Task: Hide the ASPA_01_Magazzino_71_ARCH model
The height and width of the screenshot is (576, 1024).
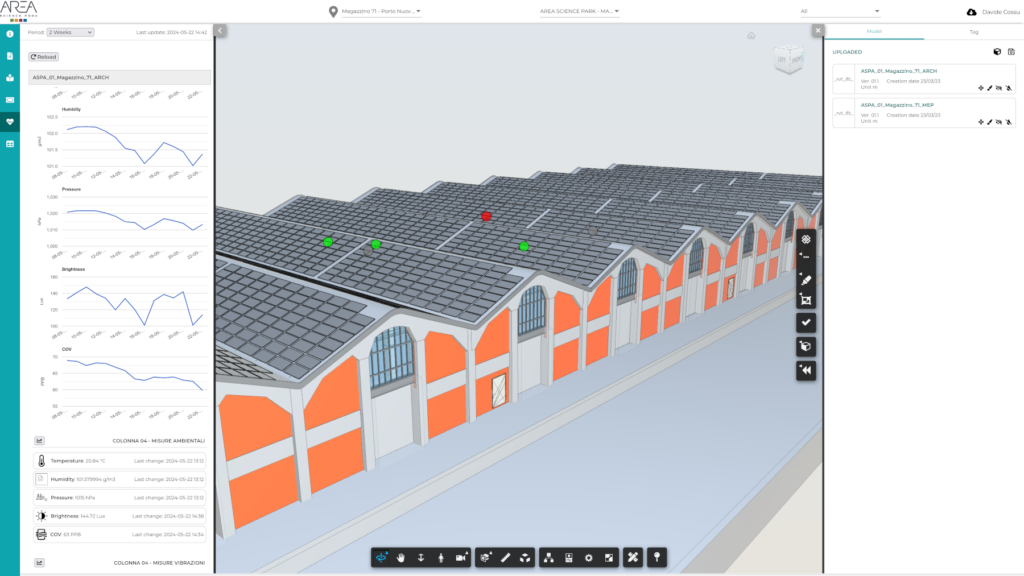Action: (x=998, y=88)
